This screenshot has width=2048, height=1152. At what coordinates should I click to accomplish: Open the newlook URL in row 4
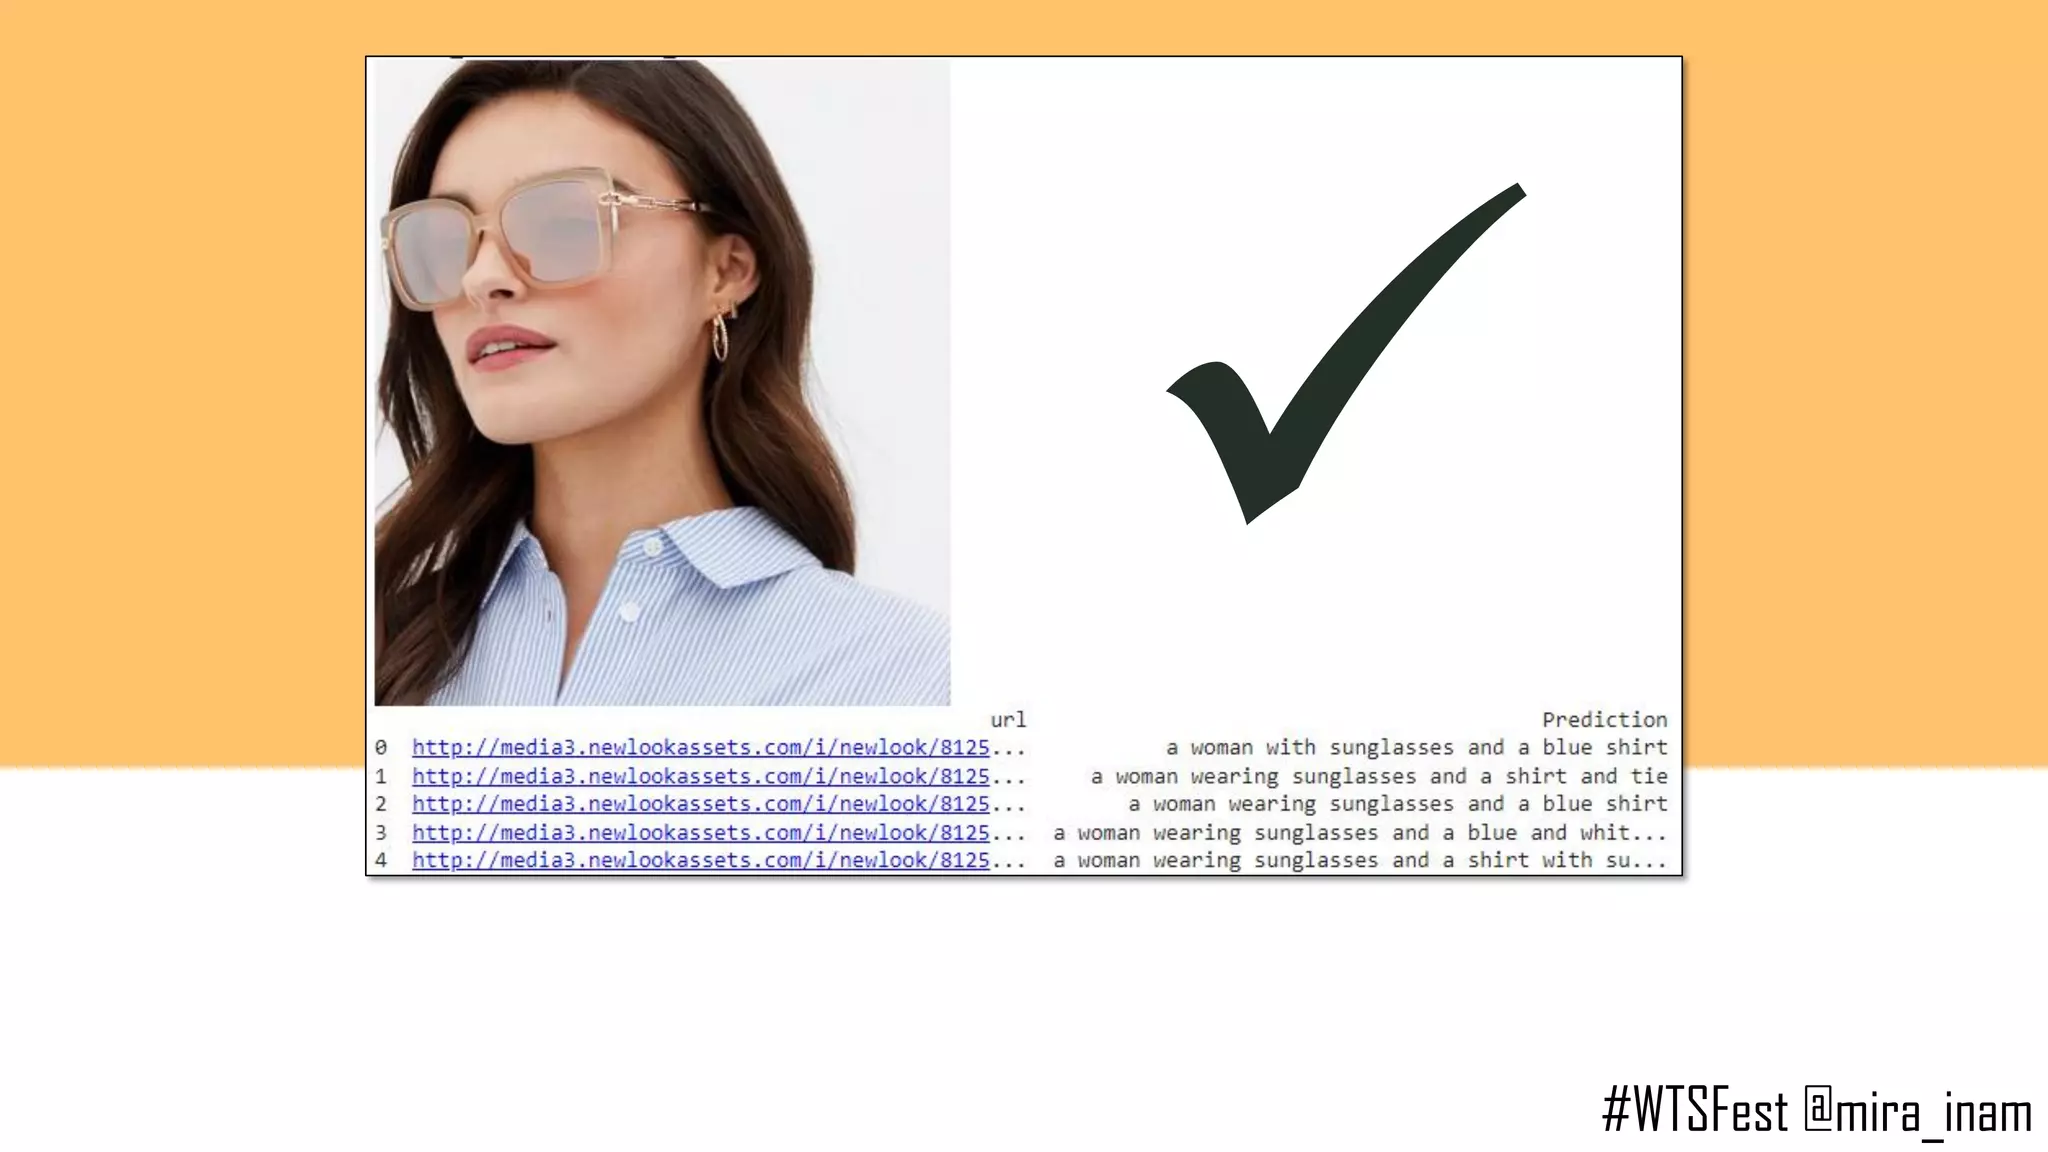tap(700, 860)
